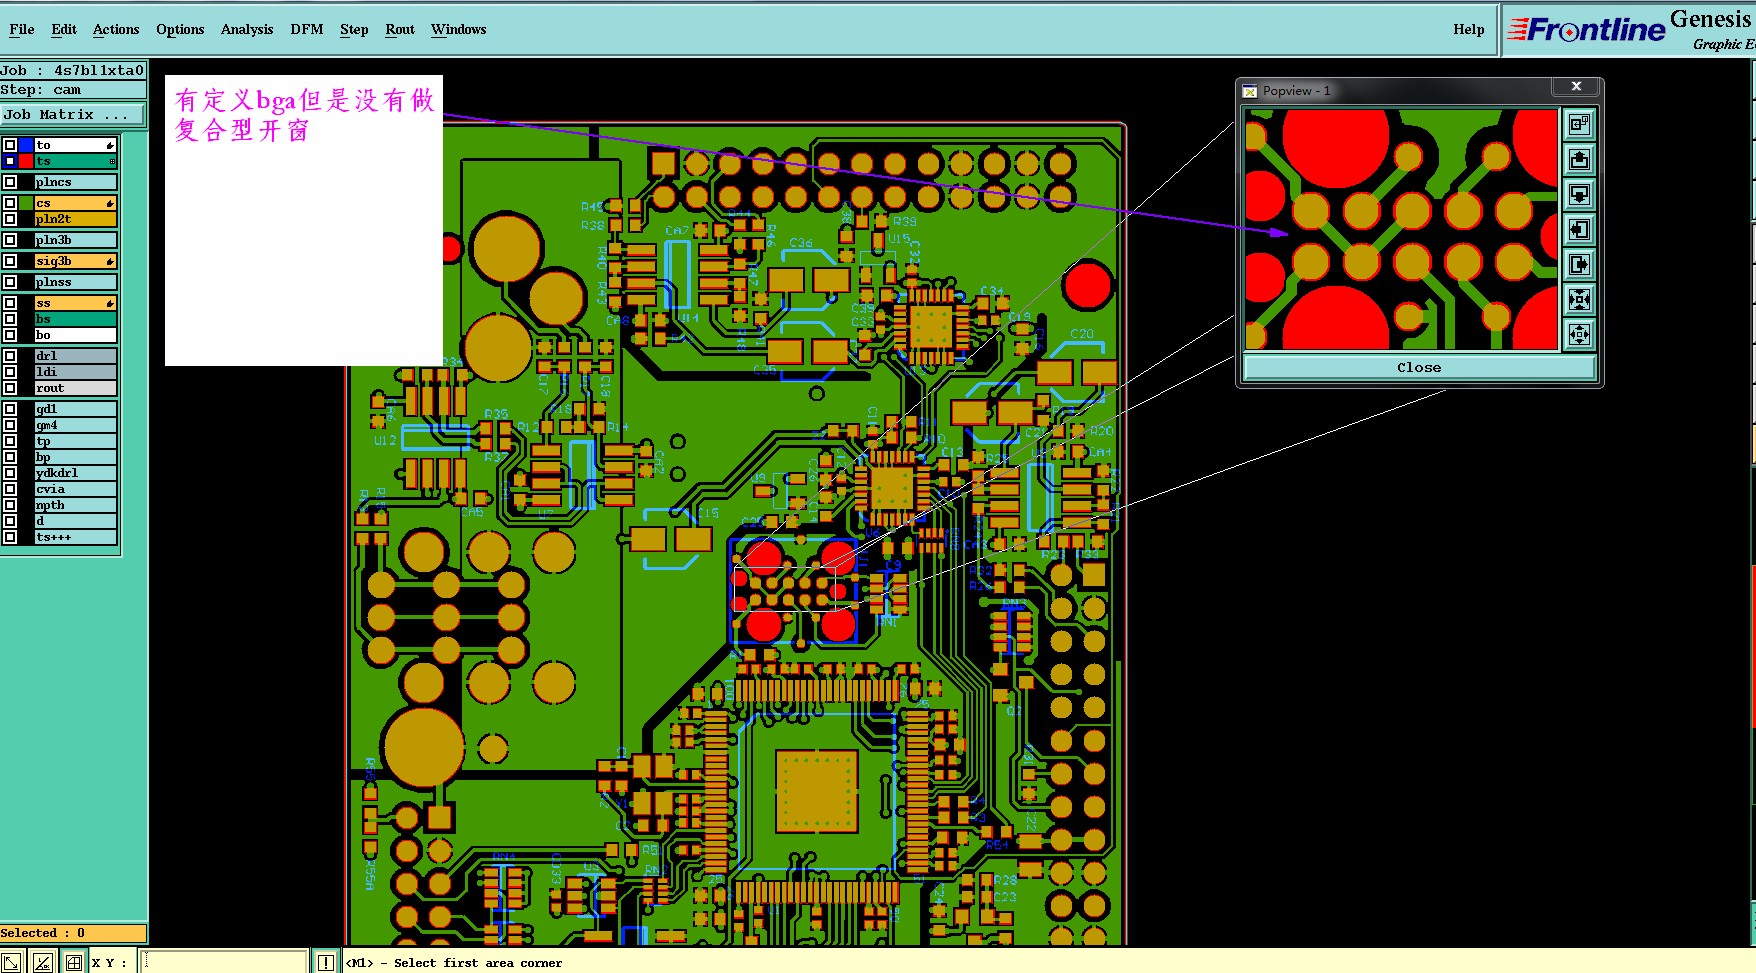
Task: Open the Analysis menu
Action: pyautogui.click(x=247, y=29)
